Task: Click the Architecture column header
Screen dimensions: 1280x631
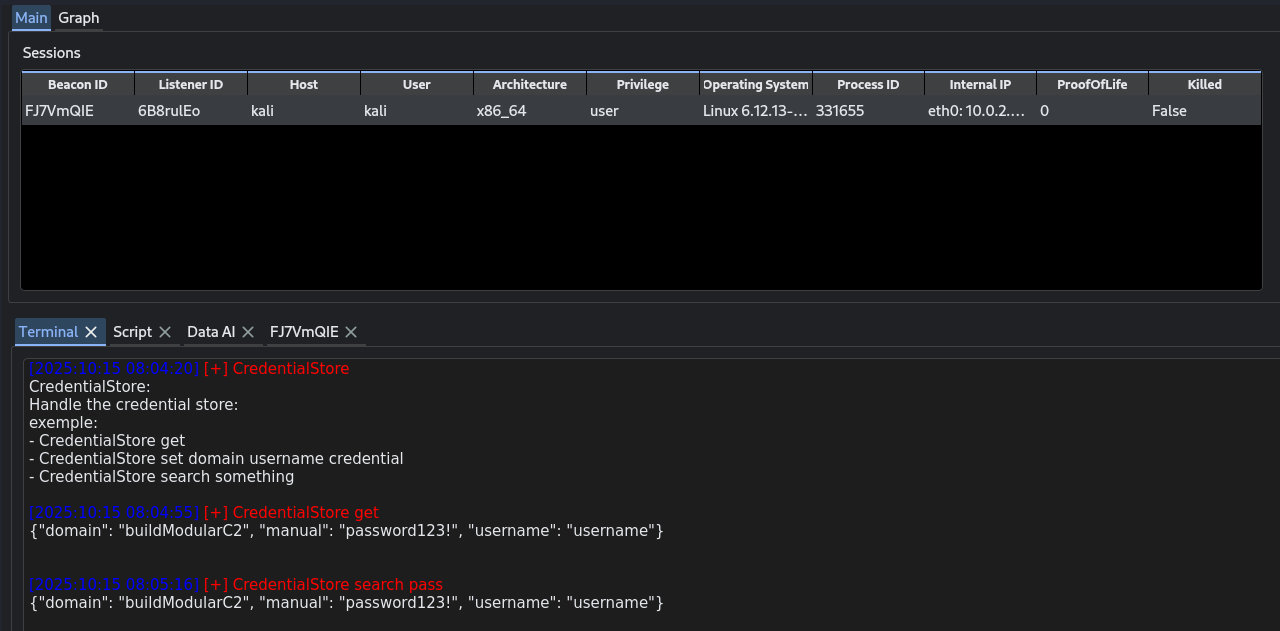Action: tap(529, 85)
